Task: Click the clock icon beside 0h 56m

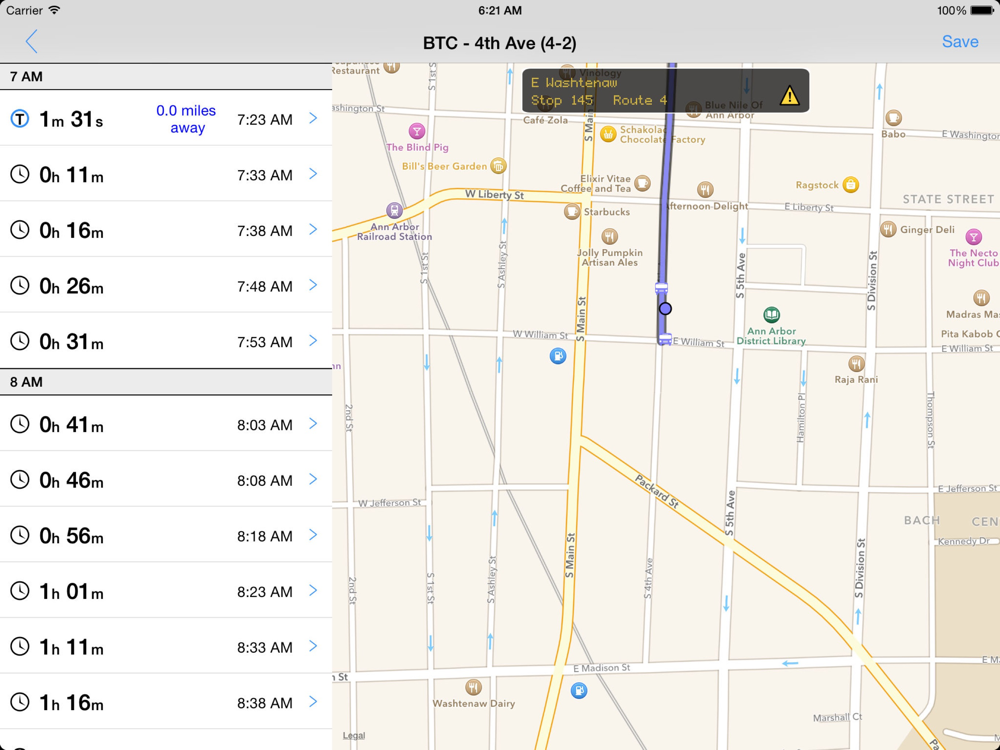Action: pyautogui.click(x=20, y=535)
